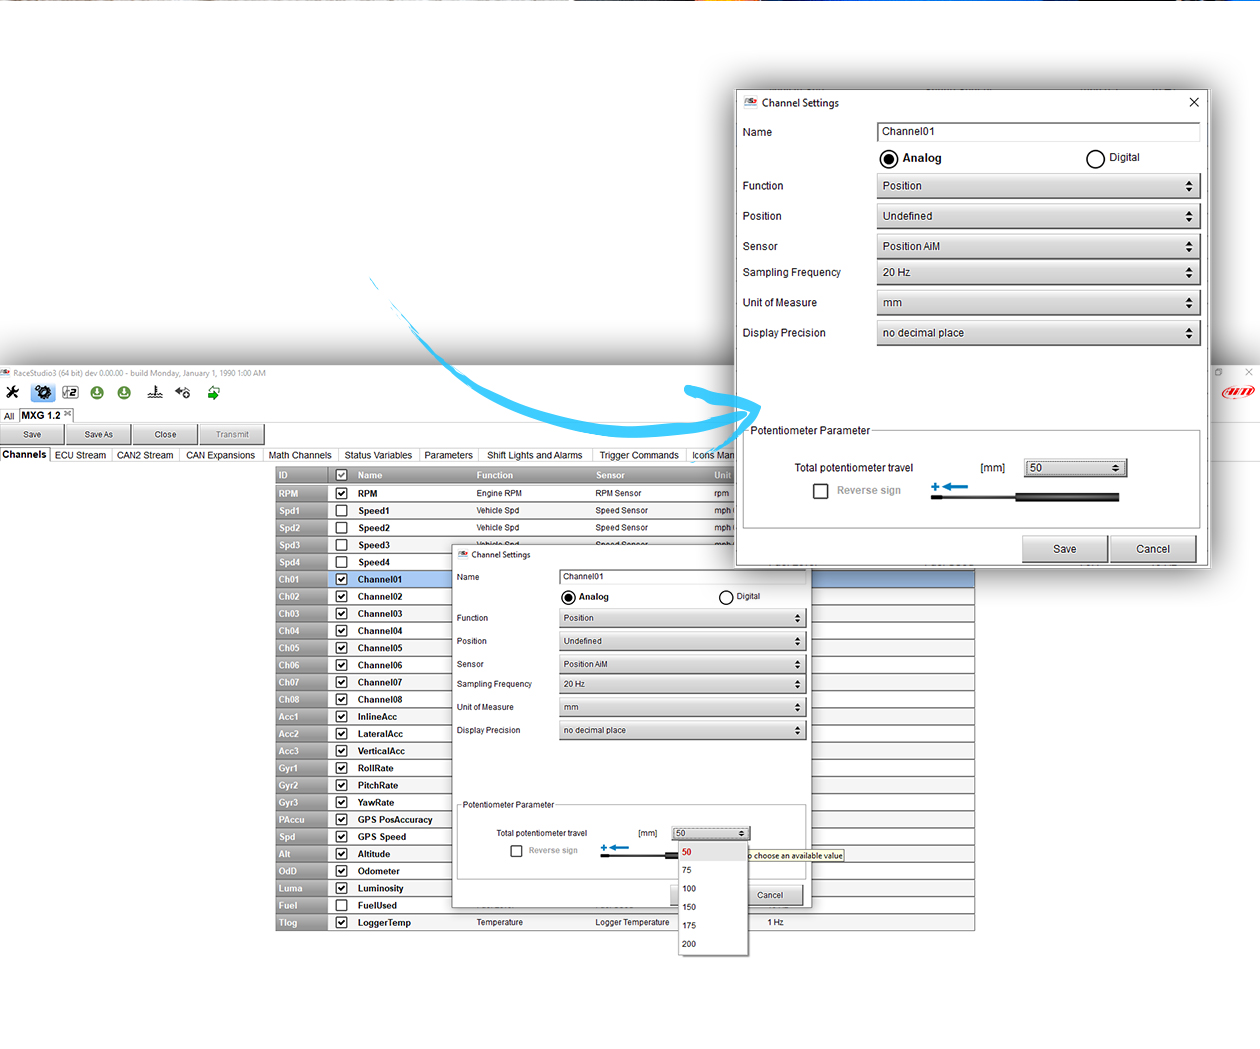Toggle the InlineAcc row checkbox
The height and width of the screenshot is (1049, 1260).
click(x=341, y=717)
